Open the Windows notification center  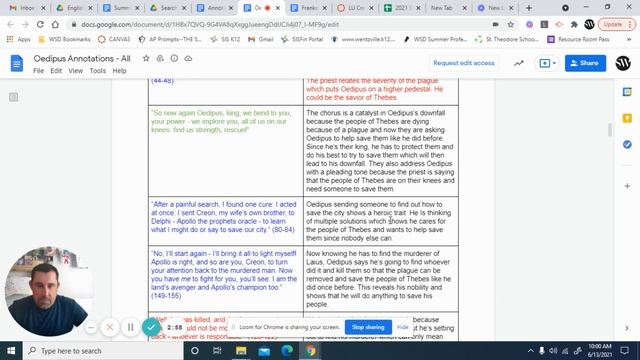tap(624, 351)
